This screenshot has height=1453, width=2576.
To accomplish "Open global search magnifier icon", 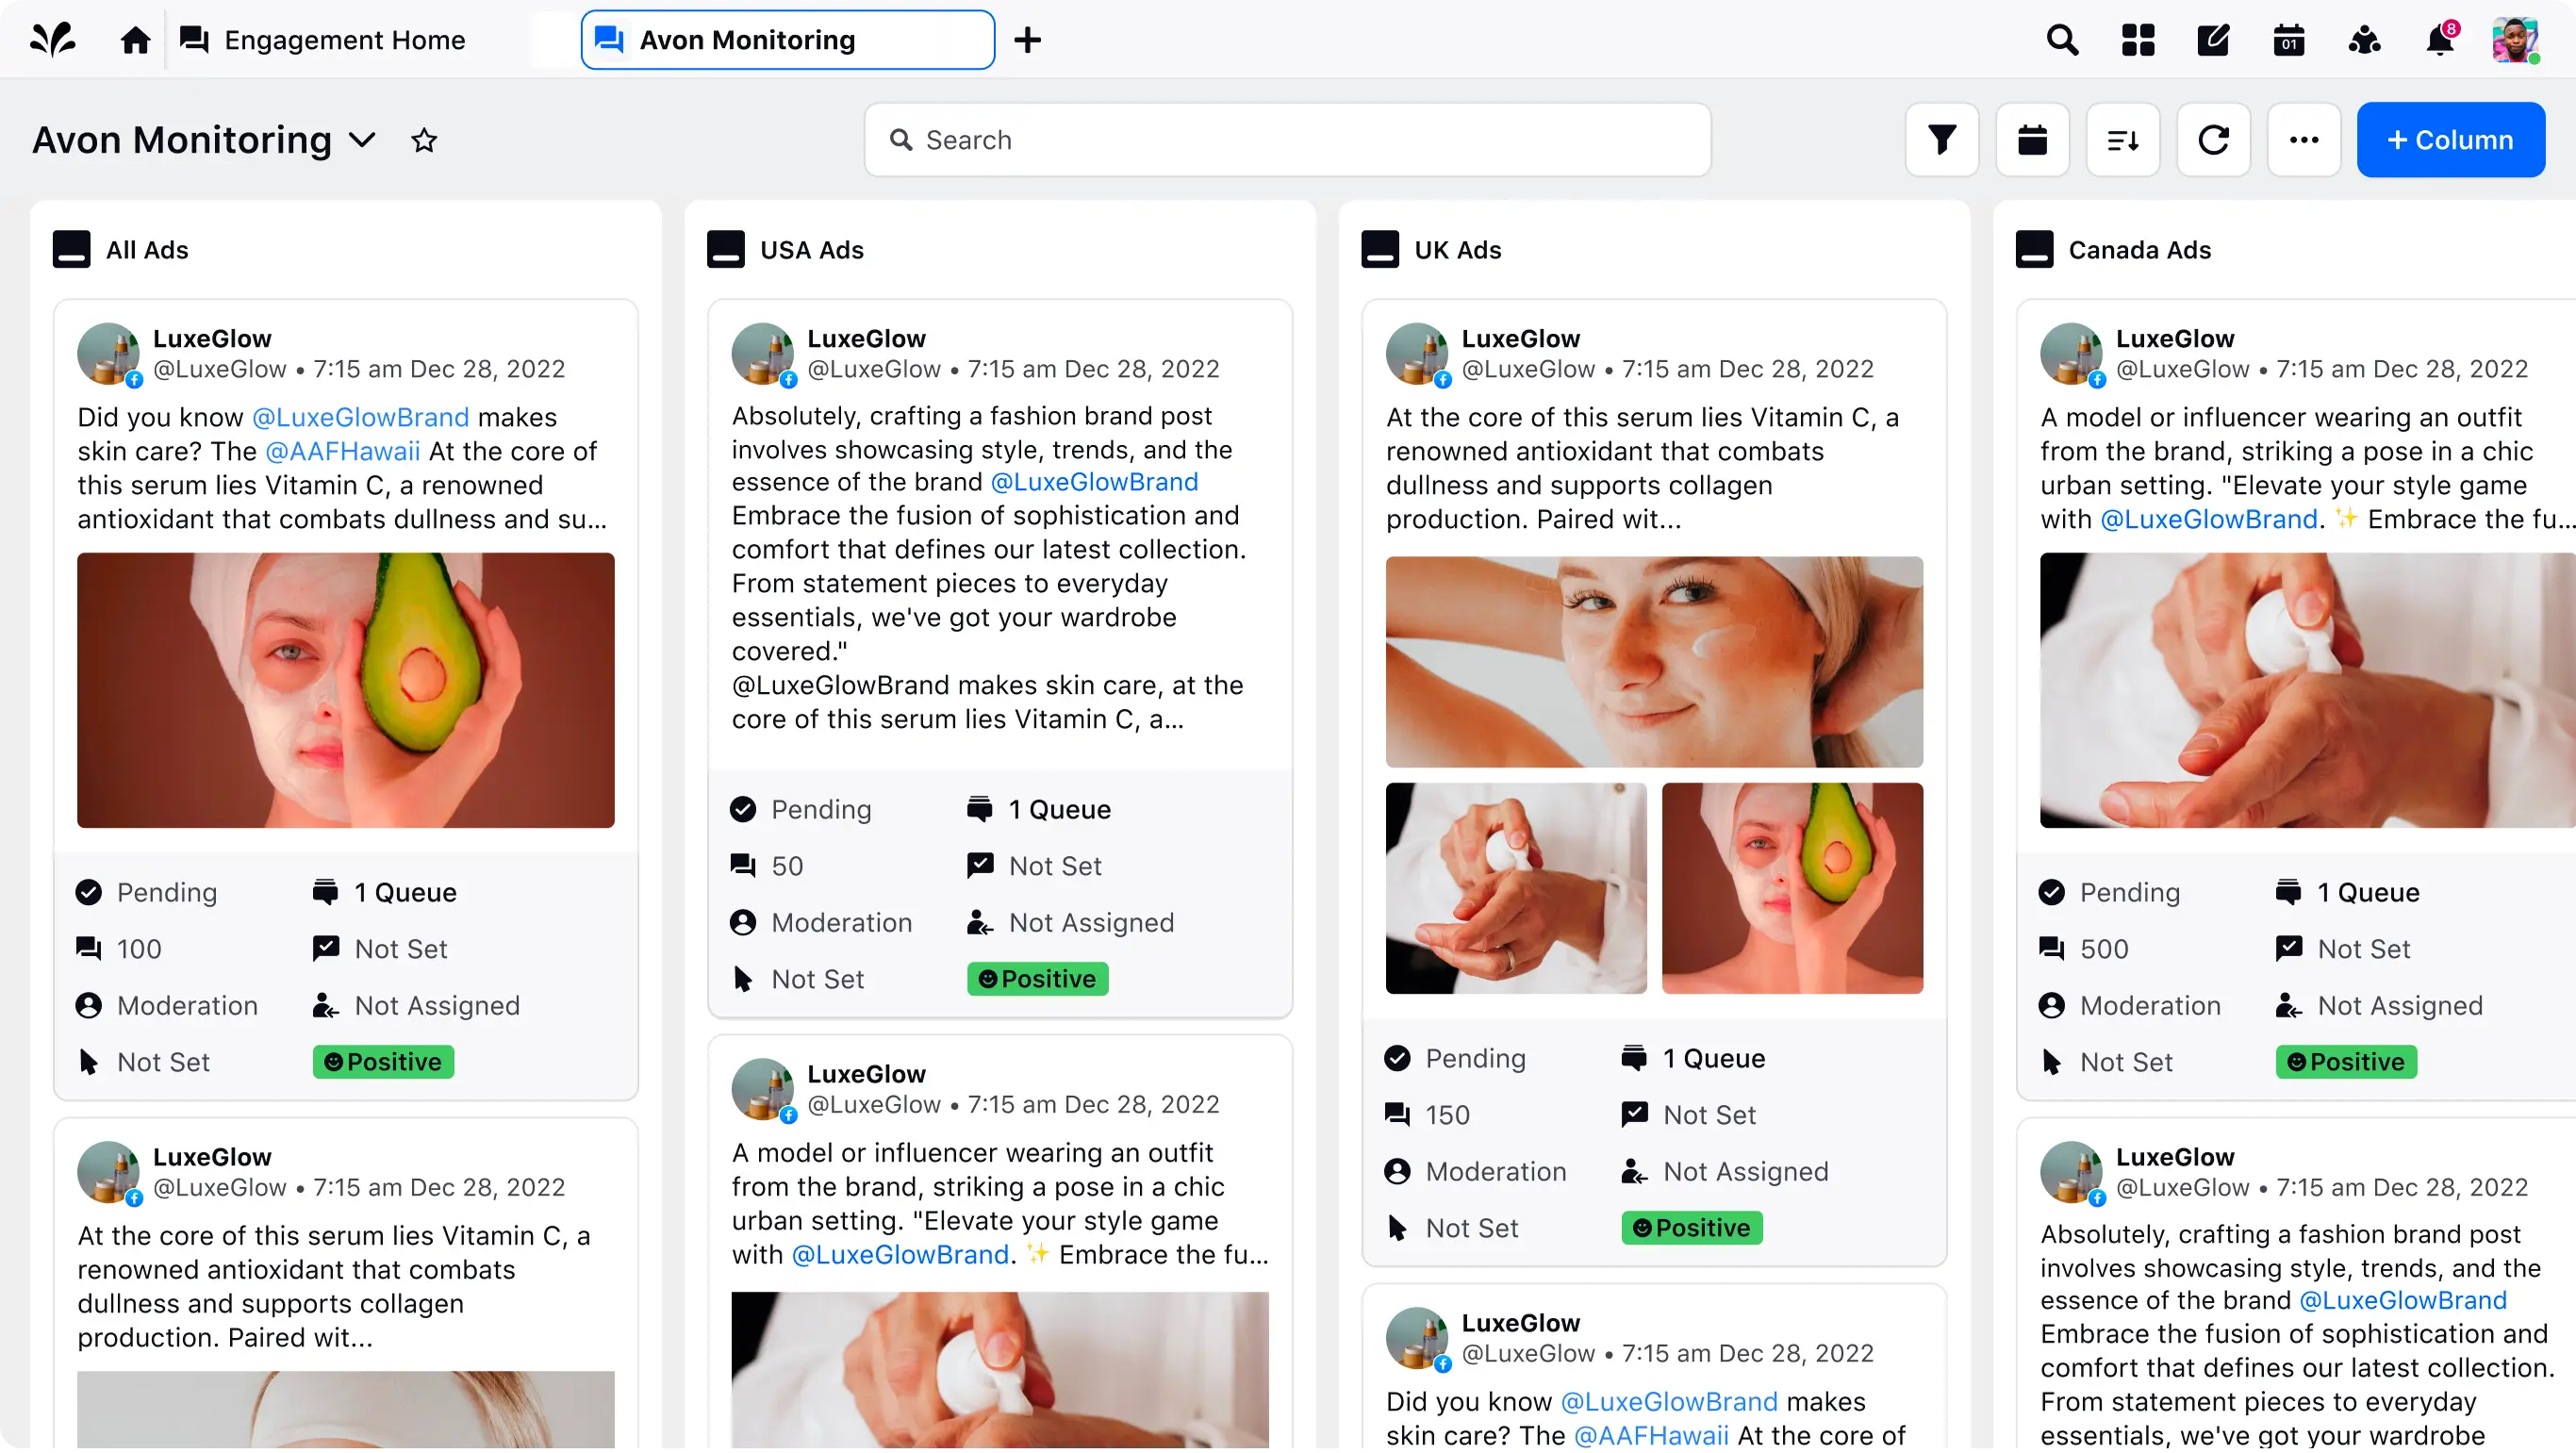I will [2062, 40].
